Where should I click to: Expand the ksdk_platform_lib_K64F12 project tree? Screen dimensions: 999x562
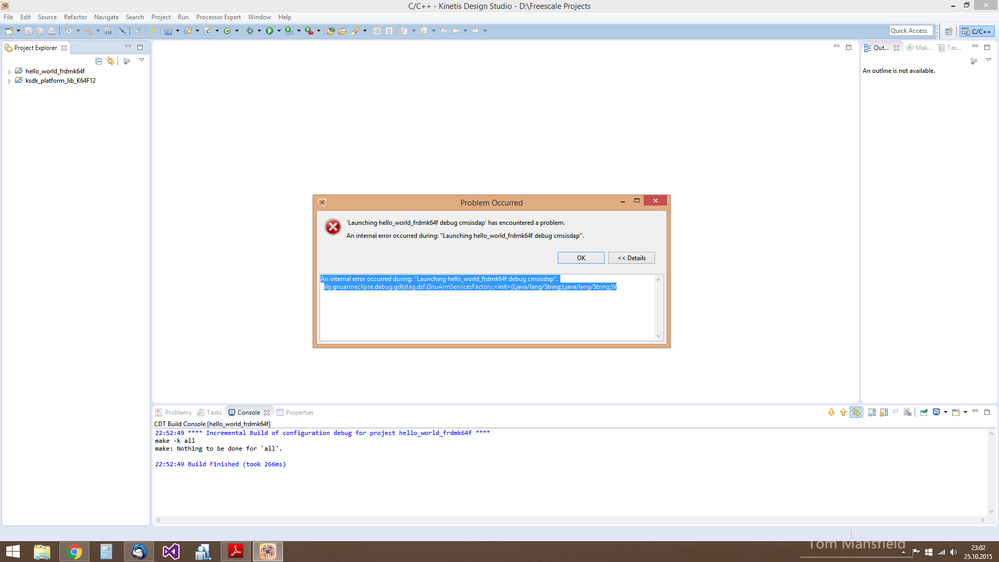tap(9, 82)
